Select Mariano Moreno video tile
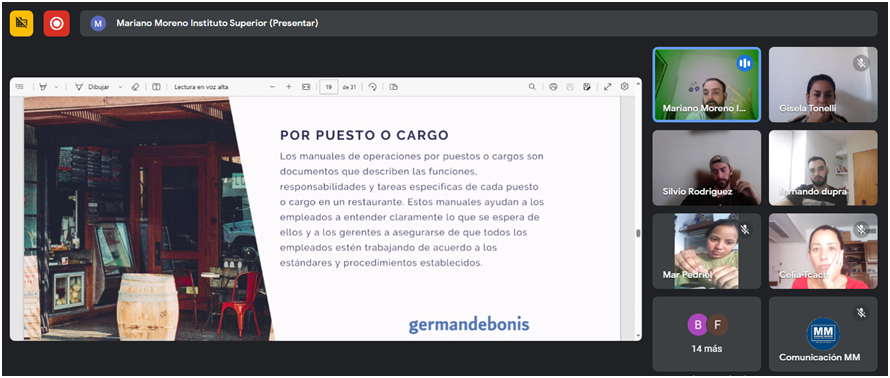This screenshot has width=890, height=378. (707, 84)
